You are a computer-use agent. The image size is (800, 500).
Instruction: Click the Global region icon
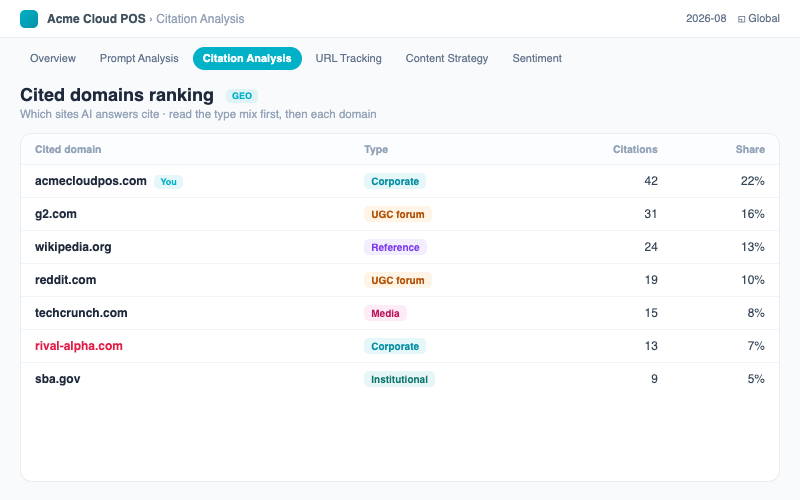tap(741, 19)
